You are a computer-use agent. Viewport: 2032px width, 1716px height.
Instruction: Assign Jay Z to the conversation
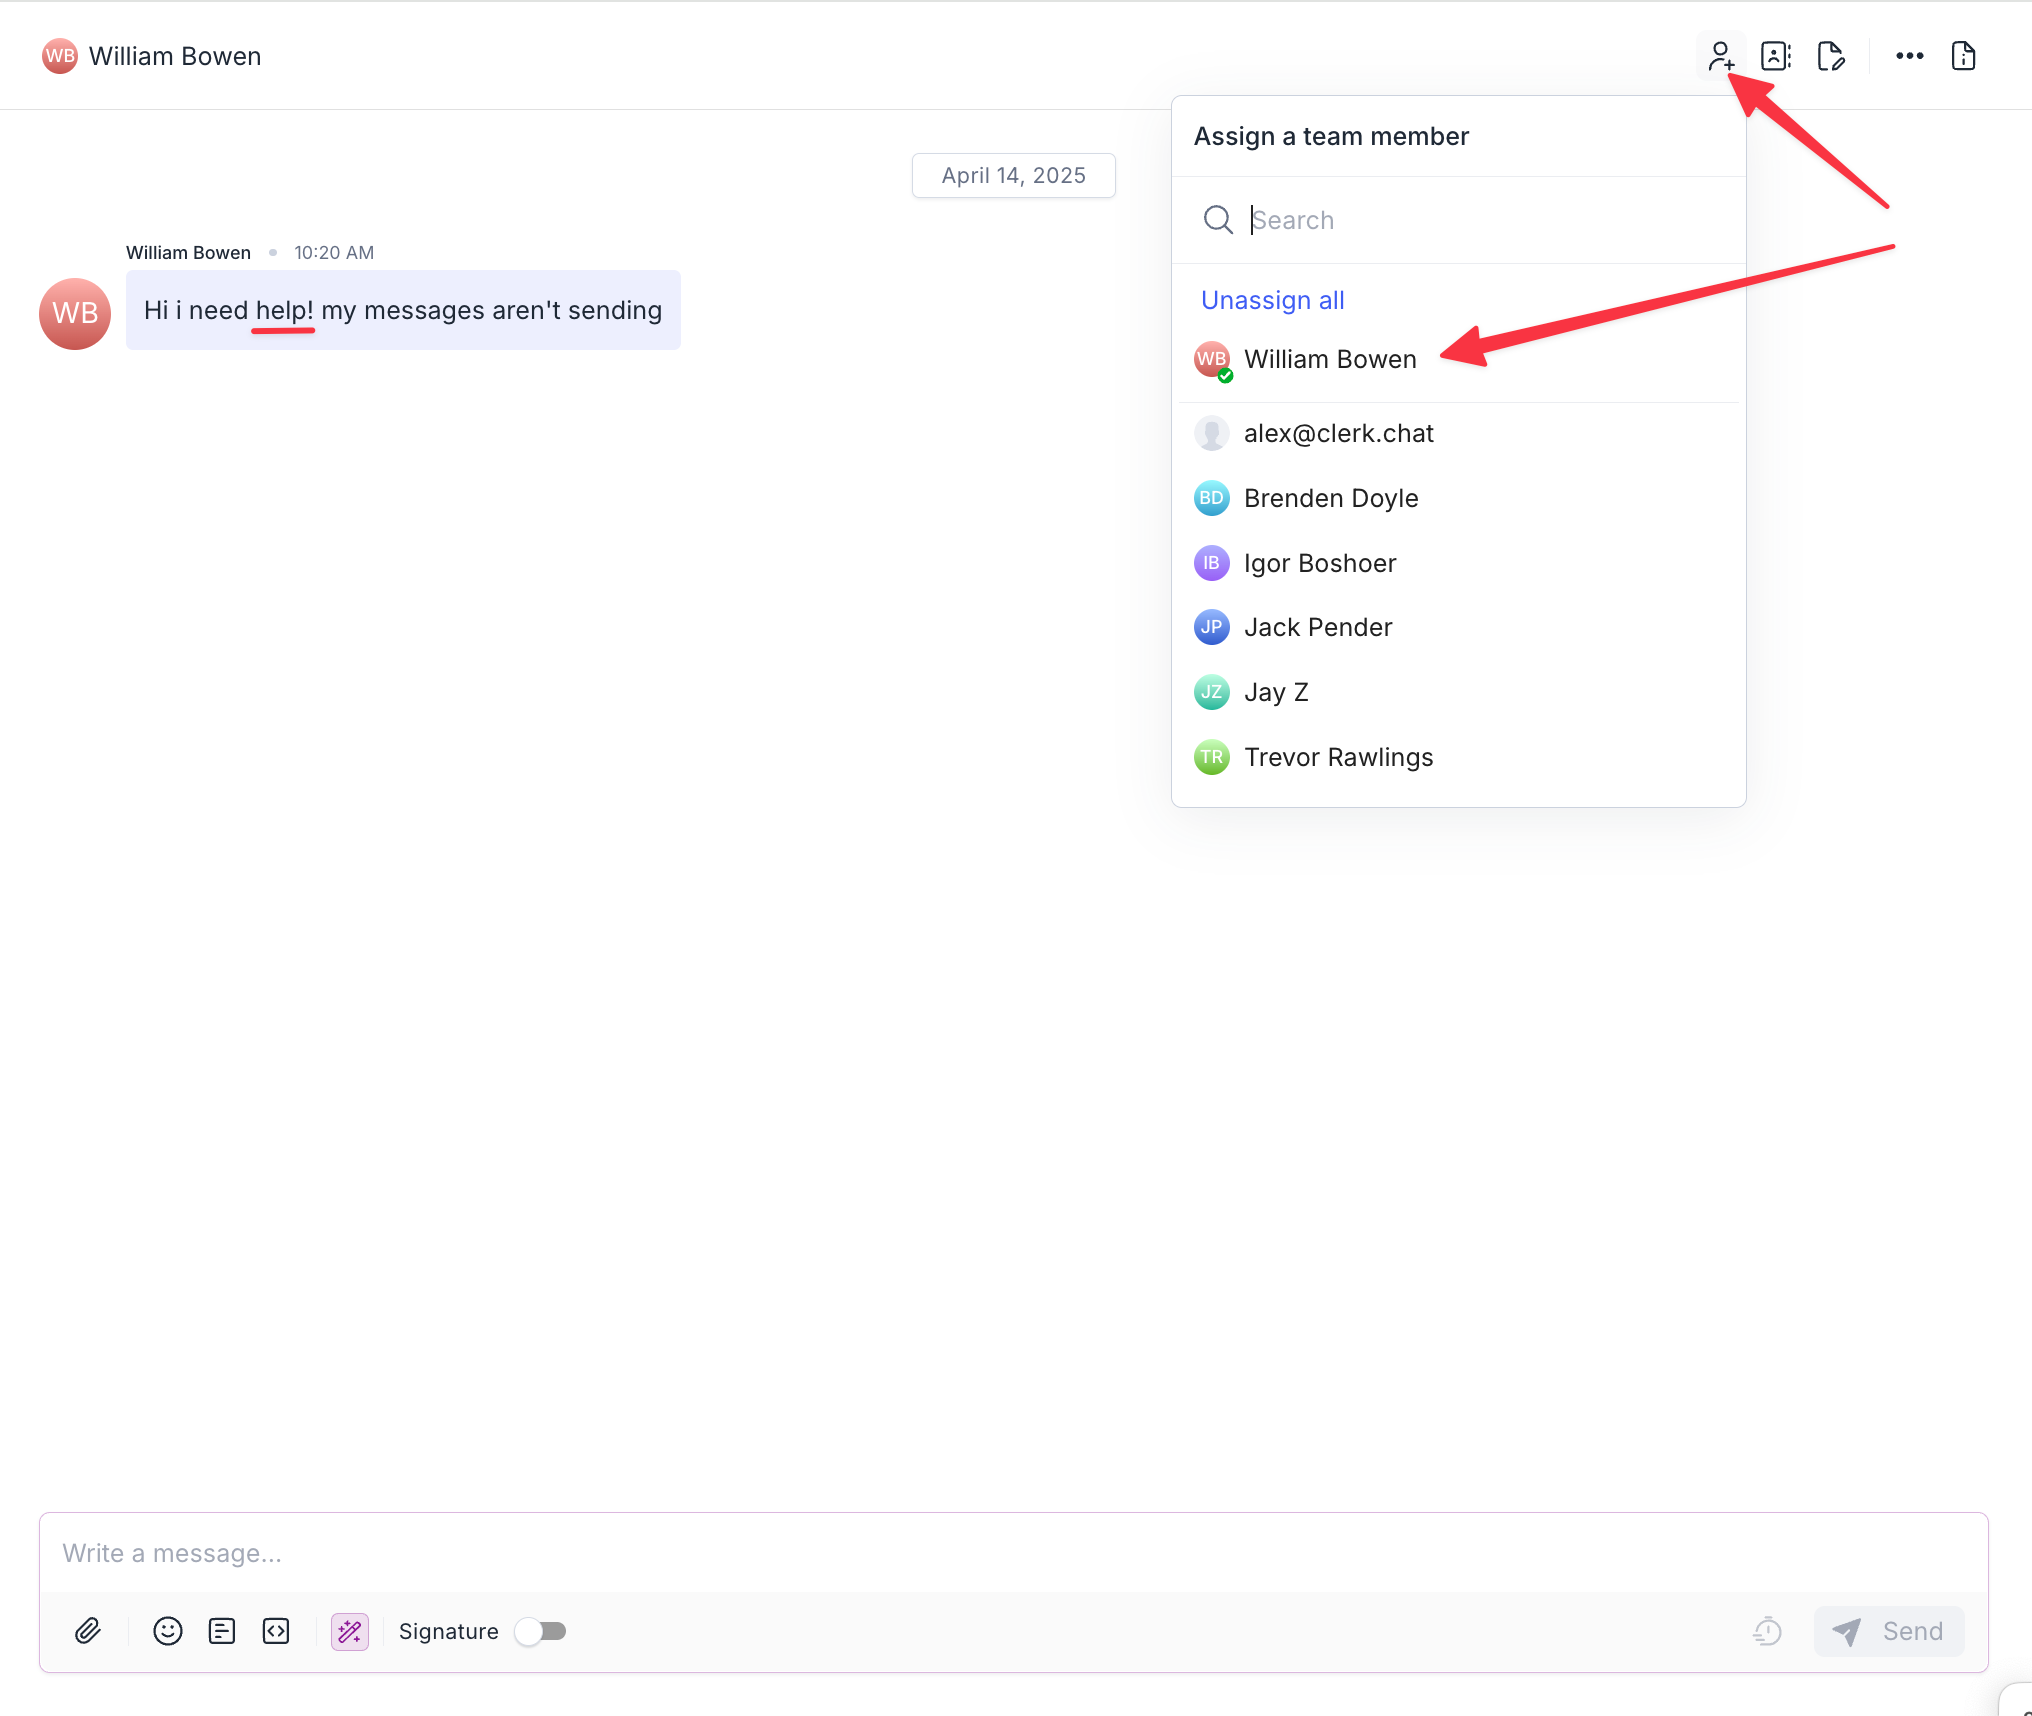click(x=1459, y=692)
